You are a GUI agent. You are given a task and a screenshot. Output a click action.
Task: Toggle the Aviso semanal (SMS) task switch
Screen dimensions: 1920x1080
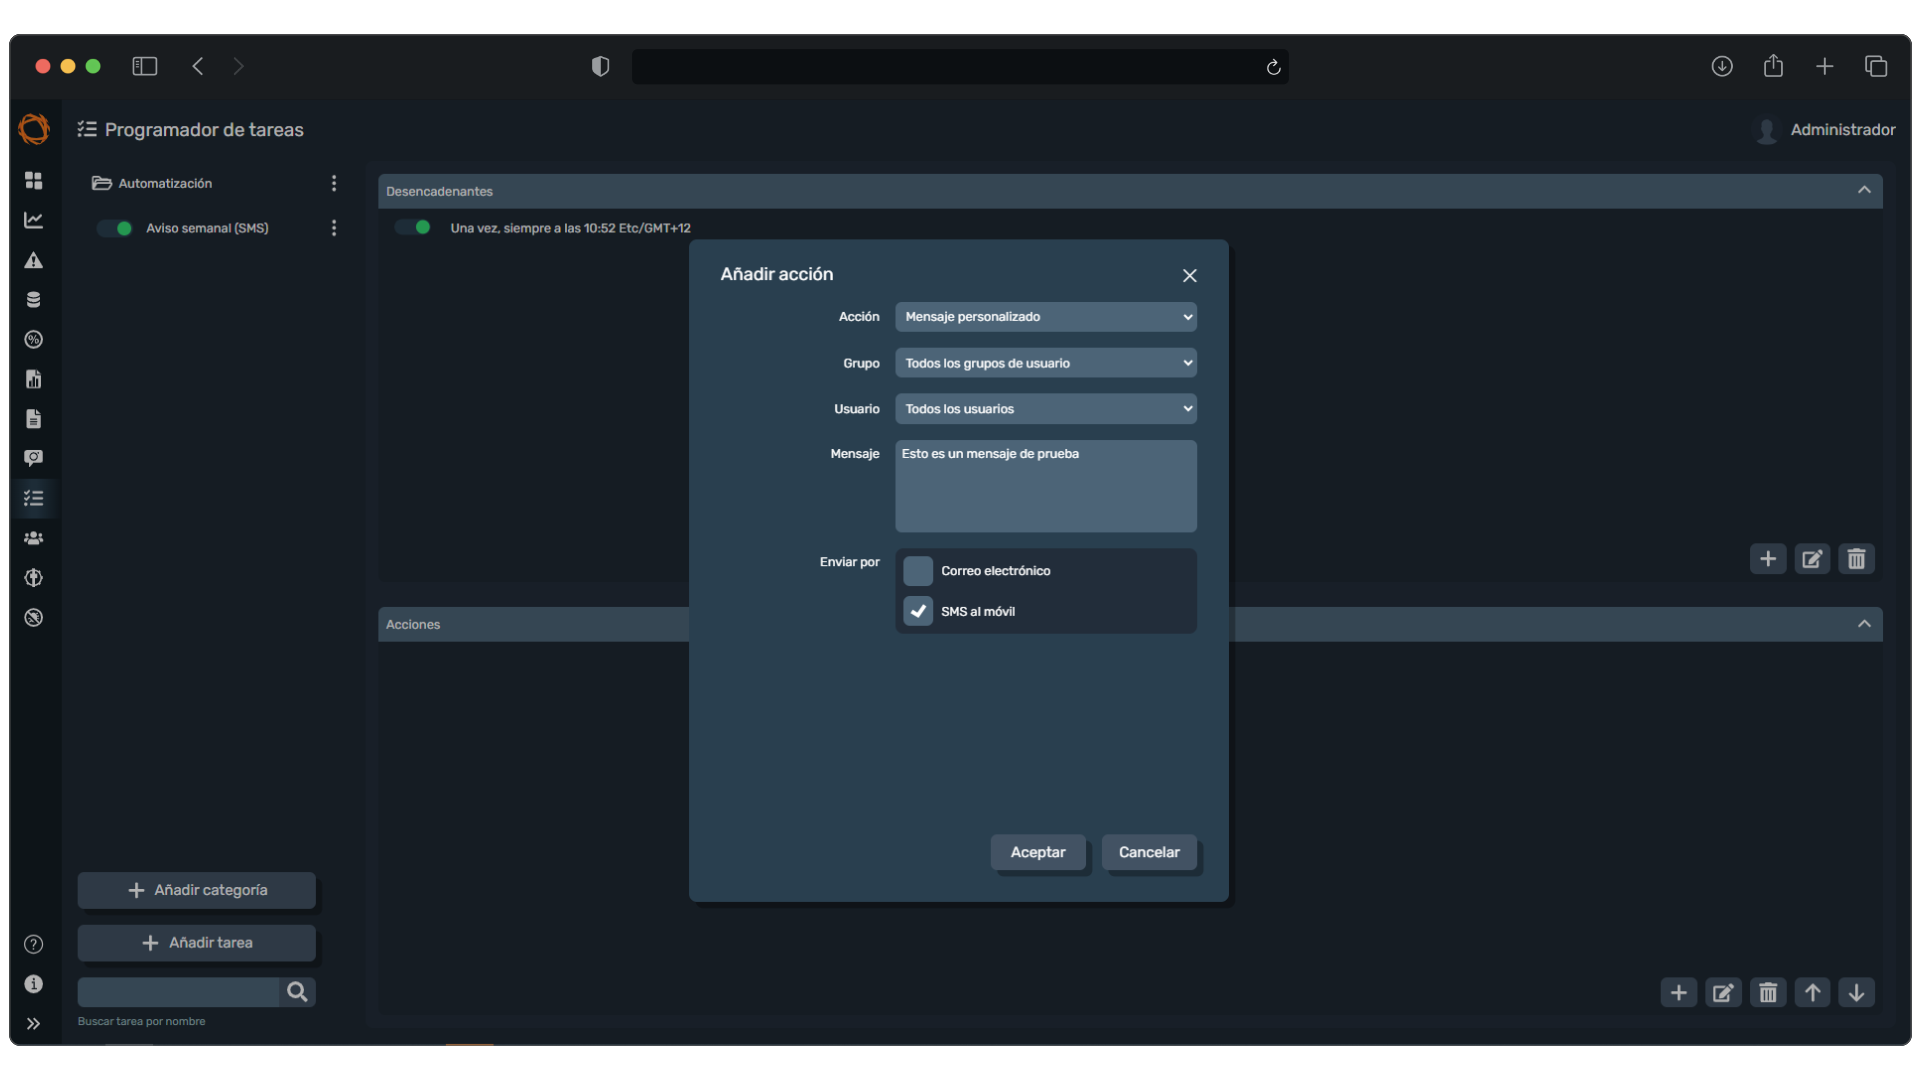[x=116, y=228]
